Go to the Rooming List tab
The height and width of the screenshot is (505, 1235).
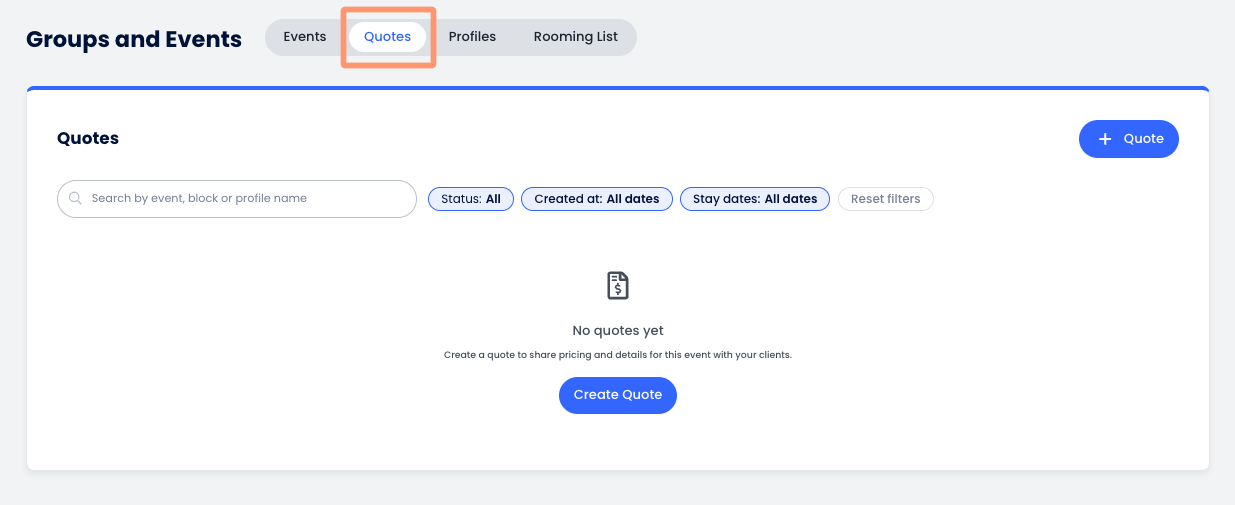coord(575,37)
